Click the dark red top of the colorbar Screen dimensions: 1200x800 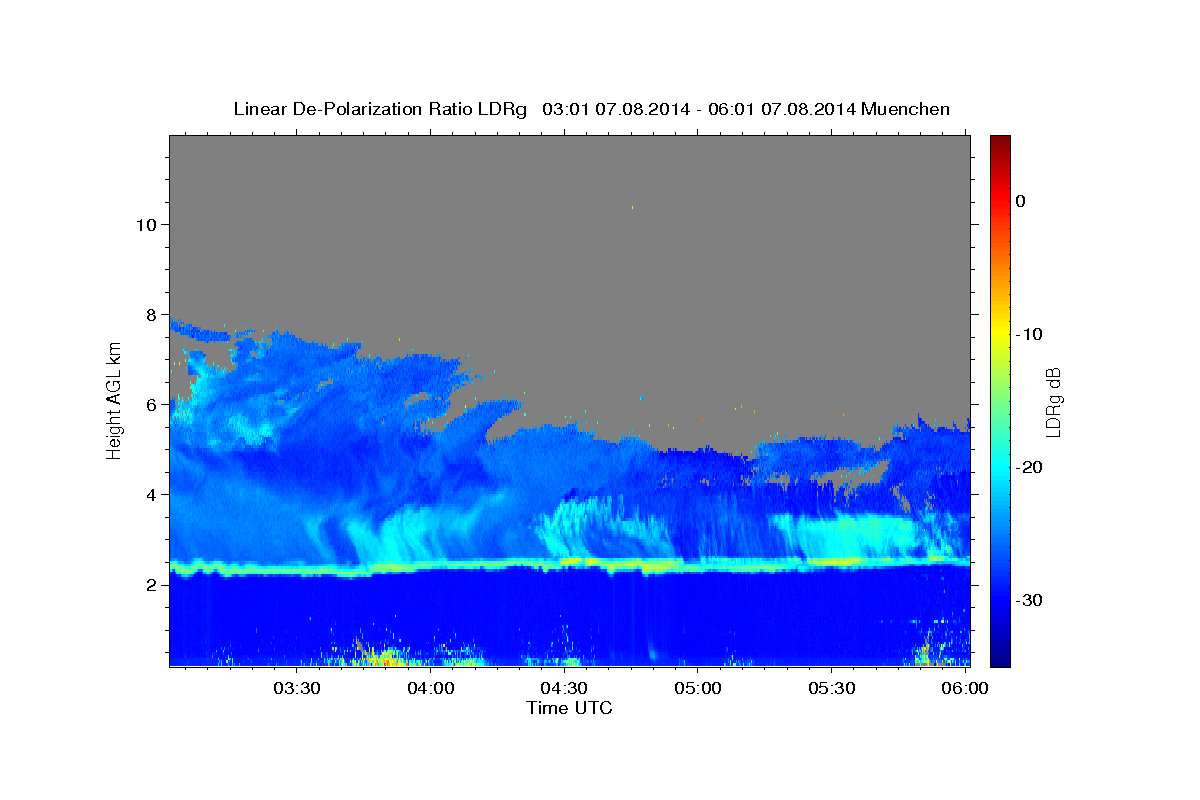(x=1000, y=145)
